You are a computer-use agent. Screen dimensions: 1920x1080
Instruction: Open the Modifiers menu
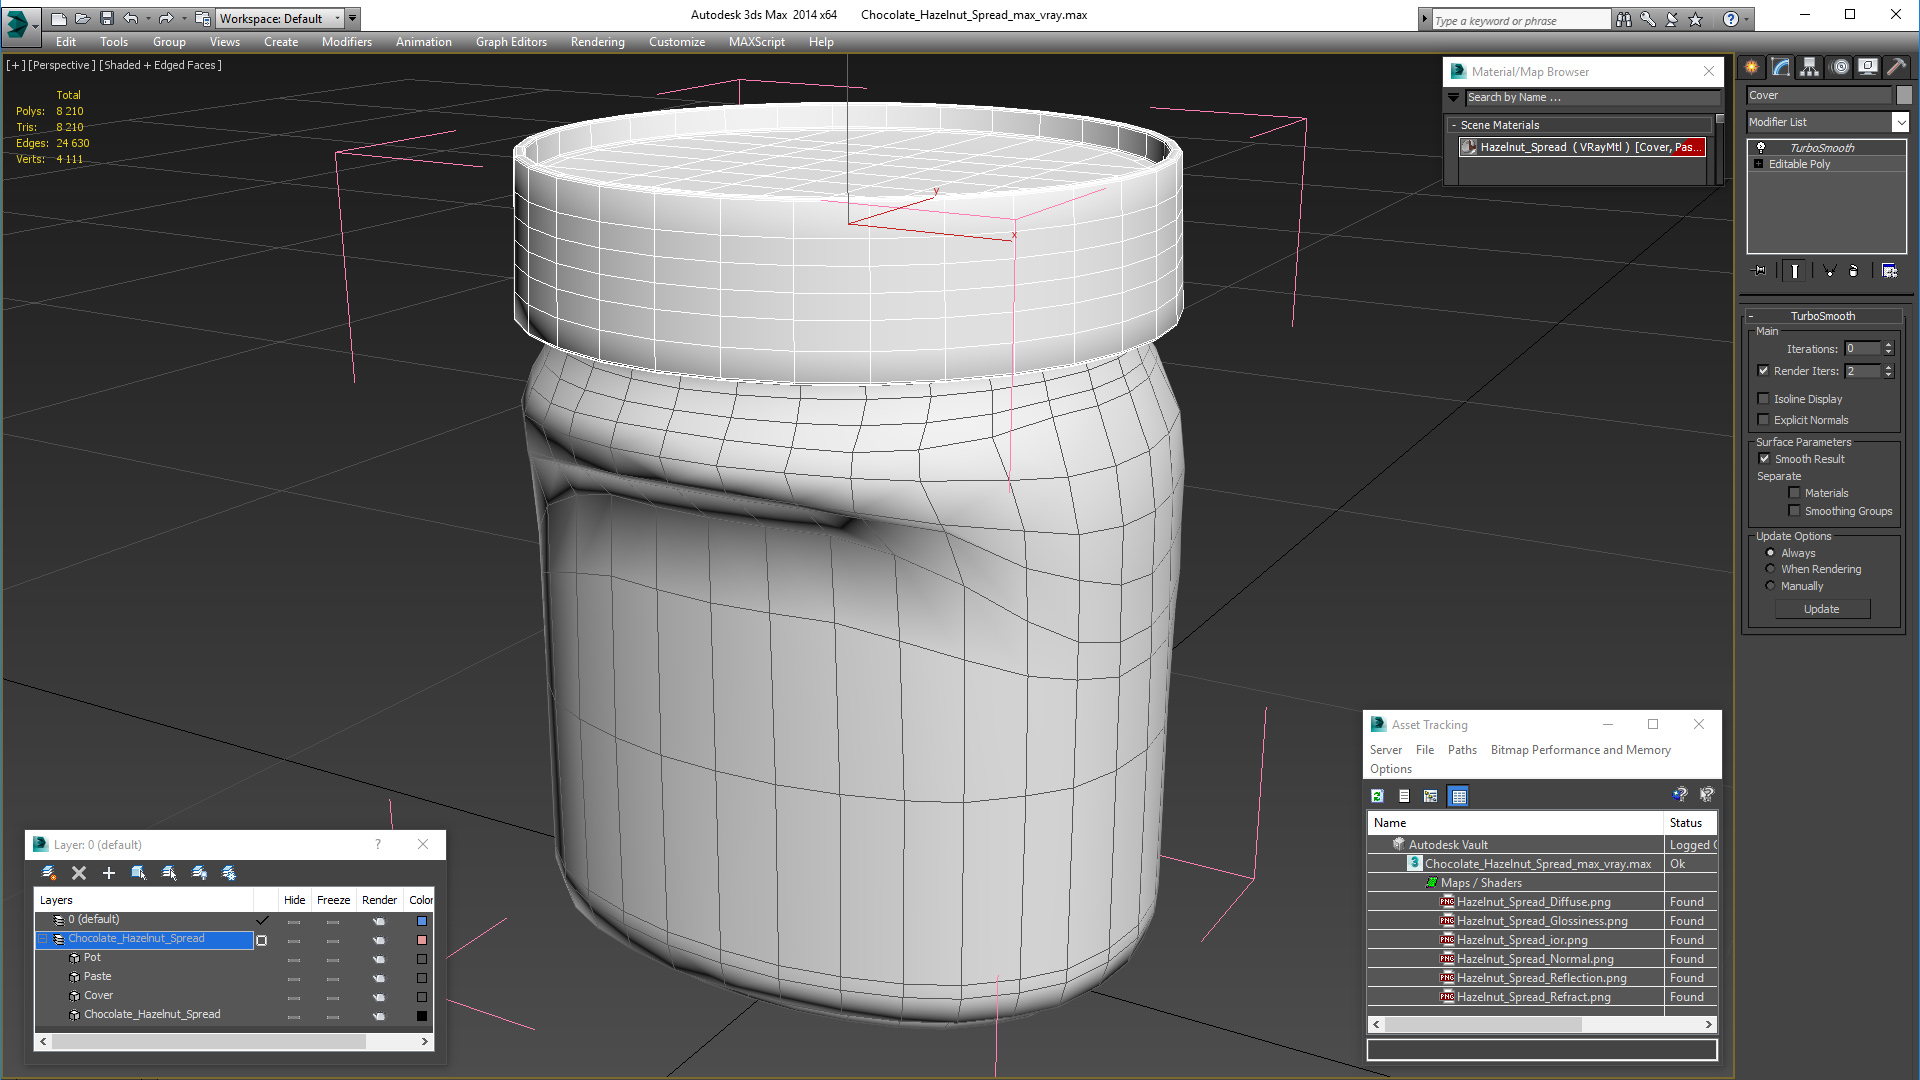pyautogui.click(x=346, y=42)
